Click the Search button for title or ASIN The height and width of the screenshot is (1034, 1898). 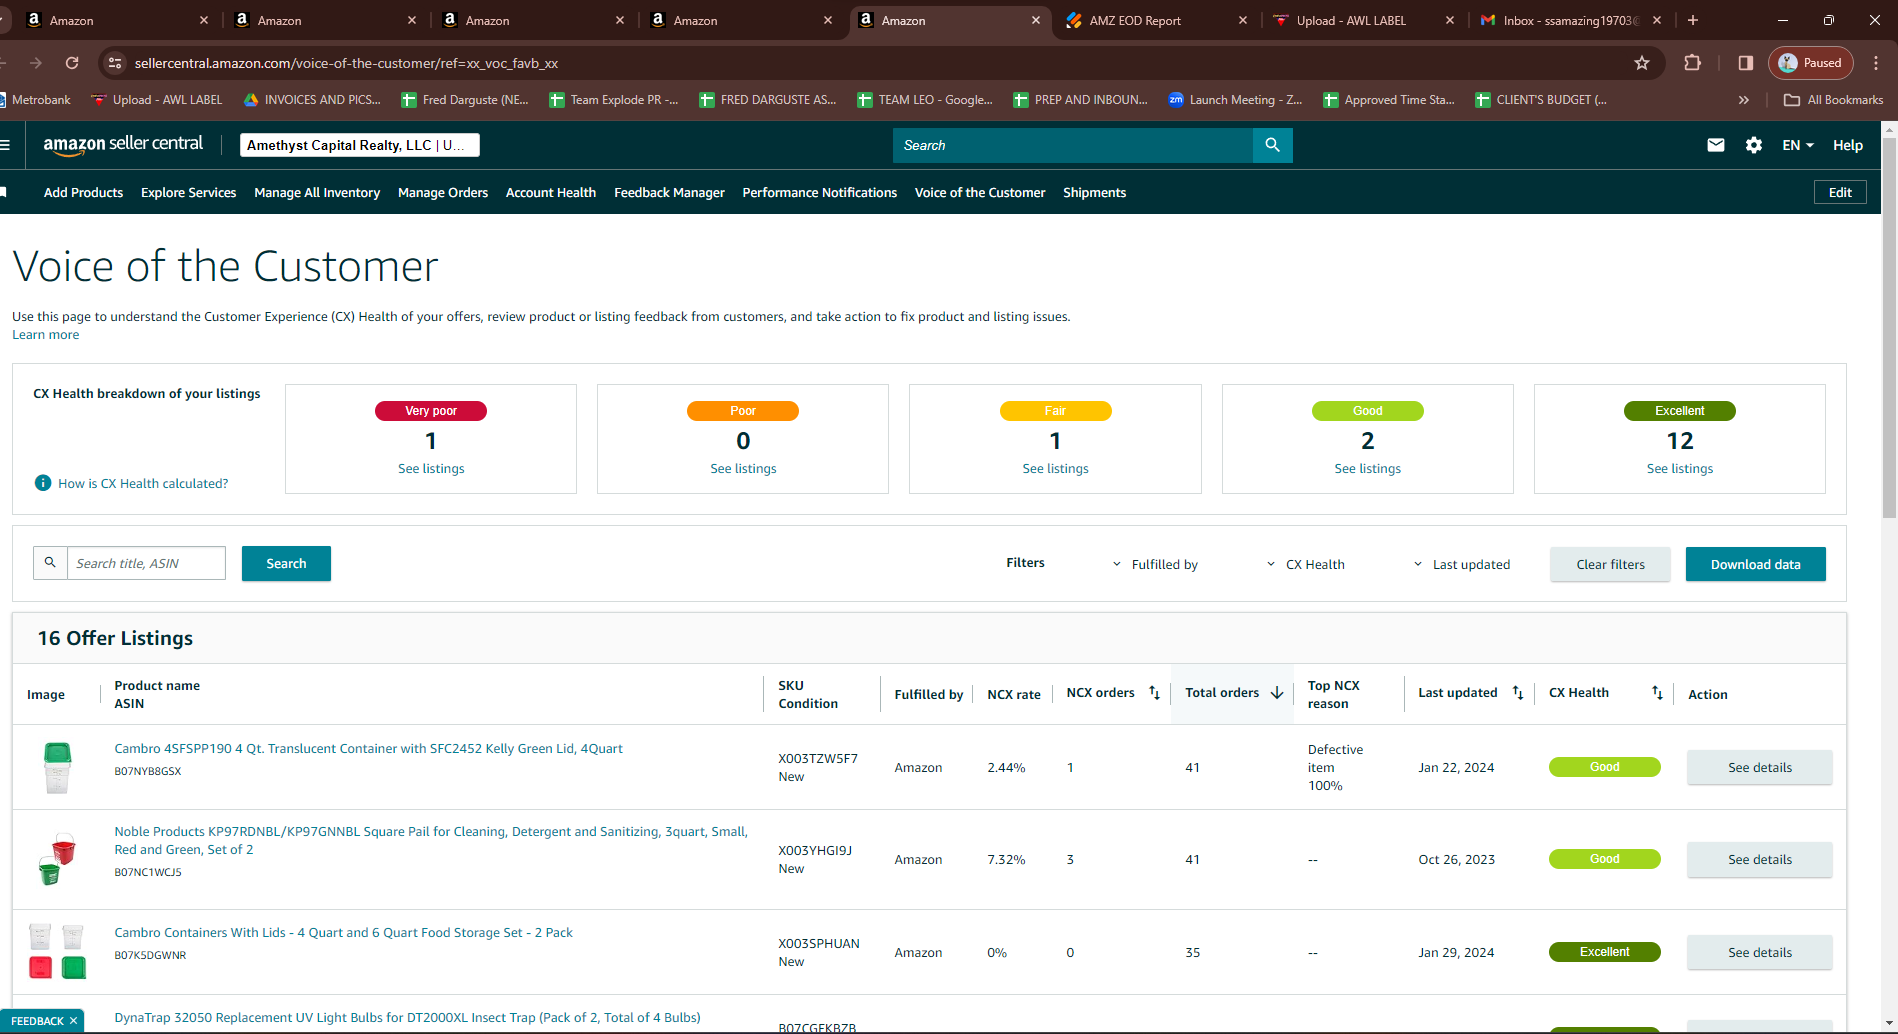pos(286,564)
